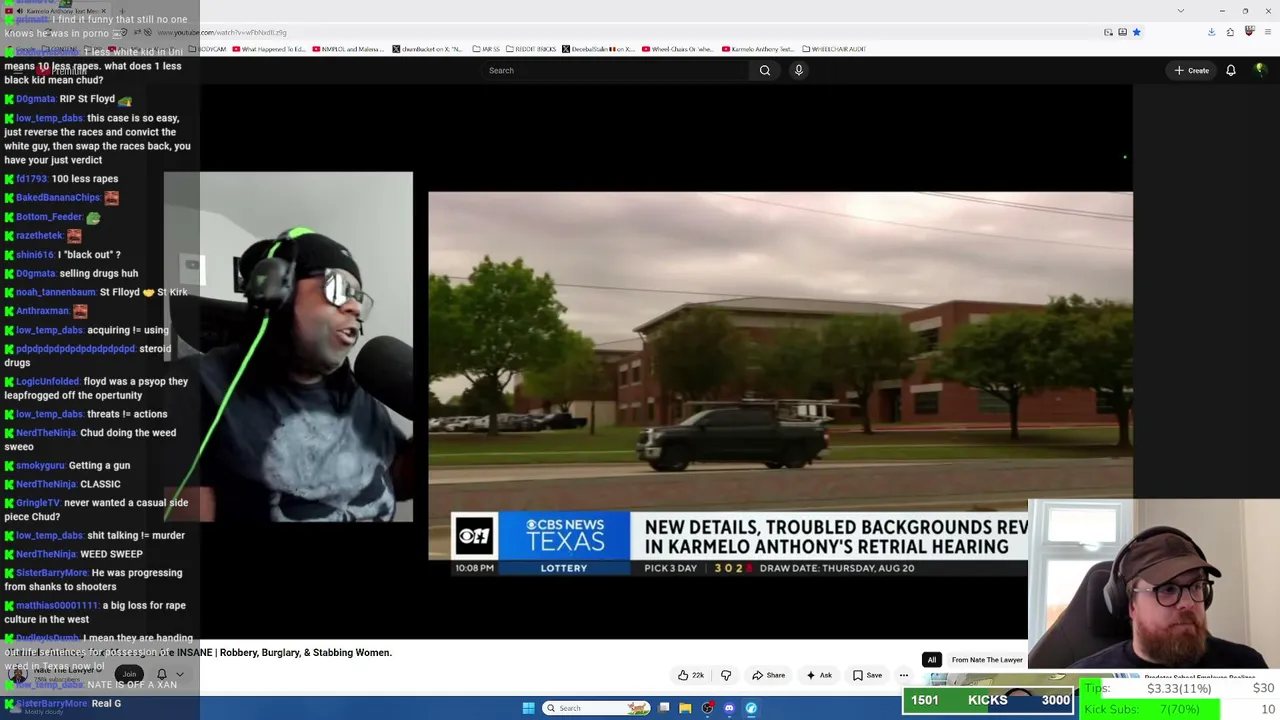Open the WHEELCHAIR AUDIT bookmark
Image resolution: width=1280 pixels, height=720 pixels.
click(x=833, y=49)
